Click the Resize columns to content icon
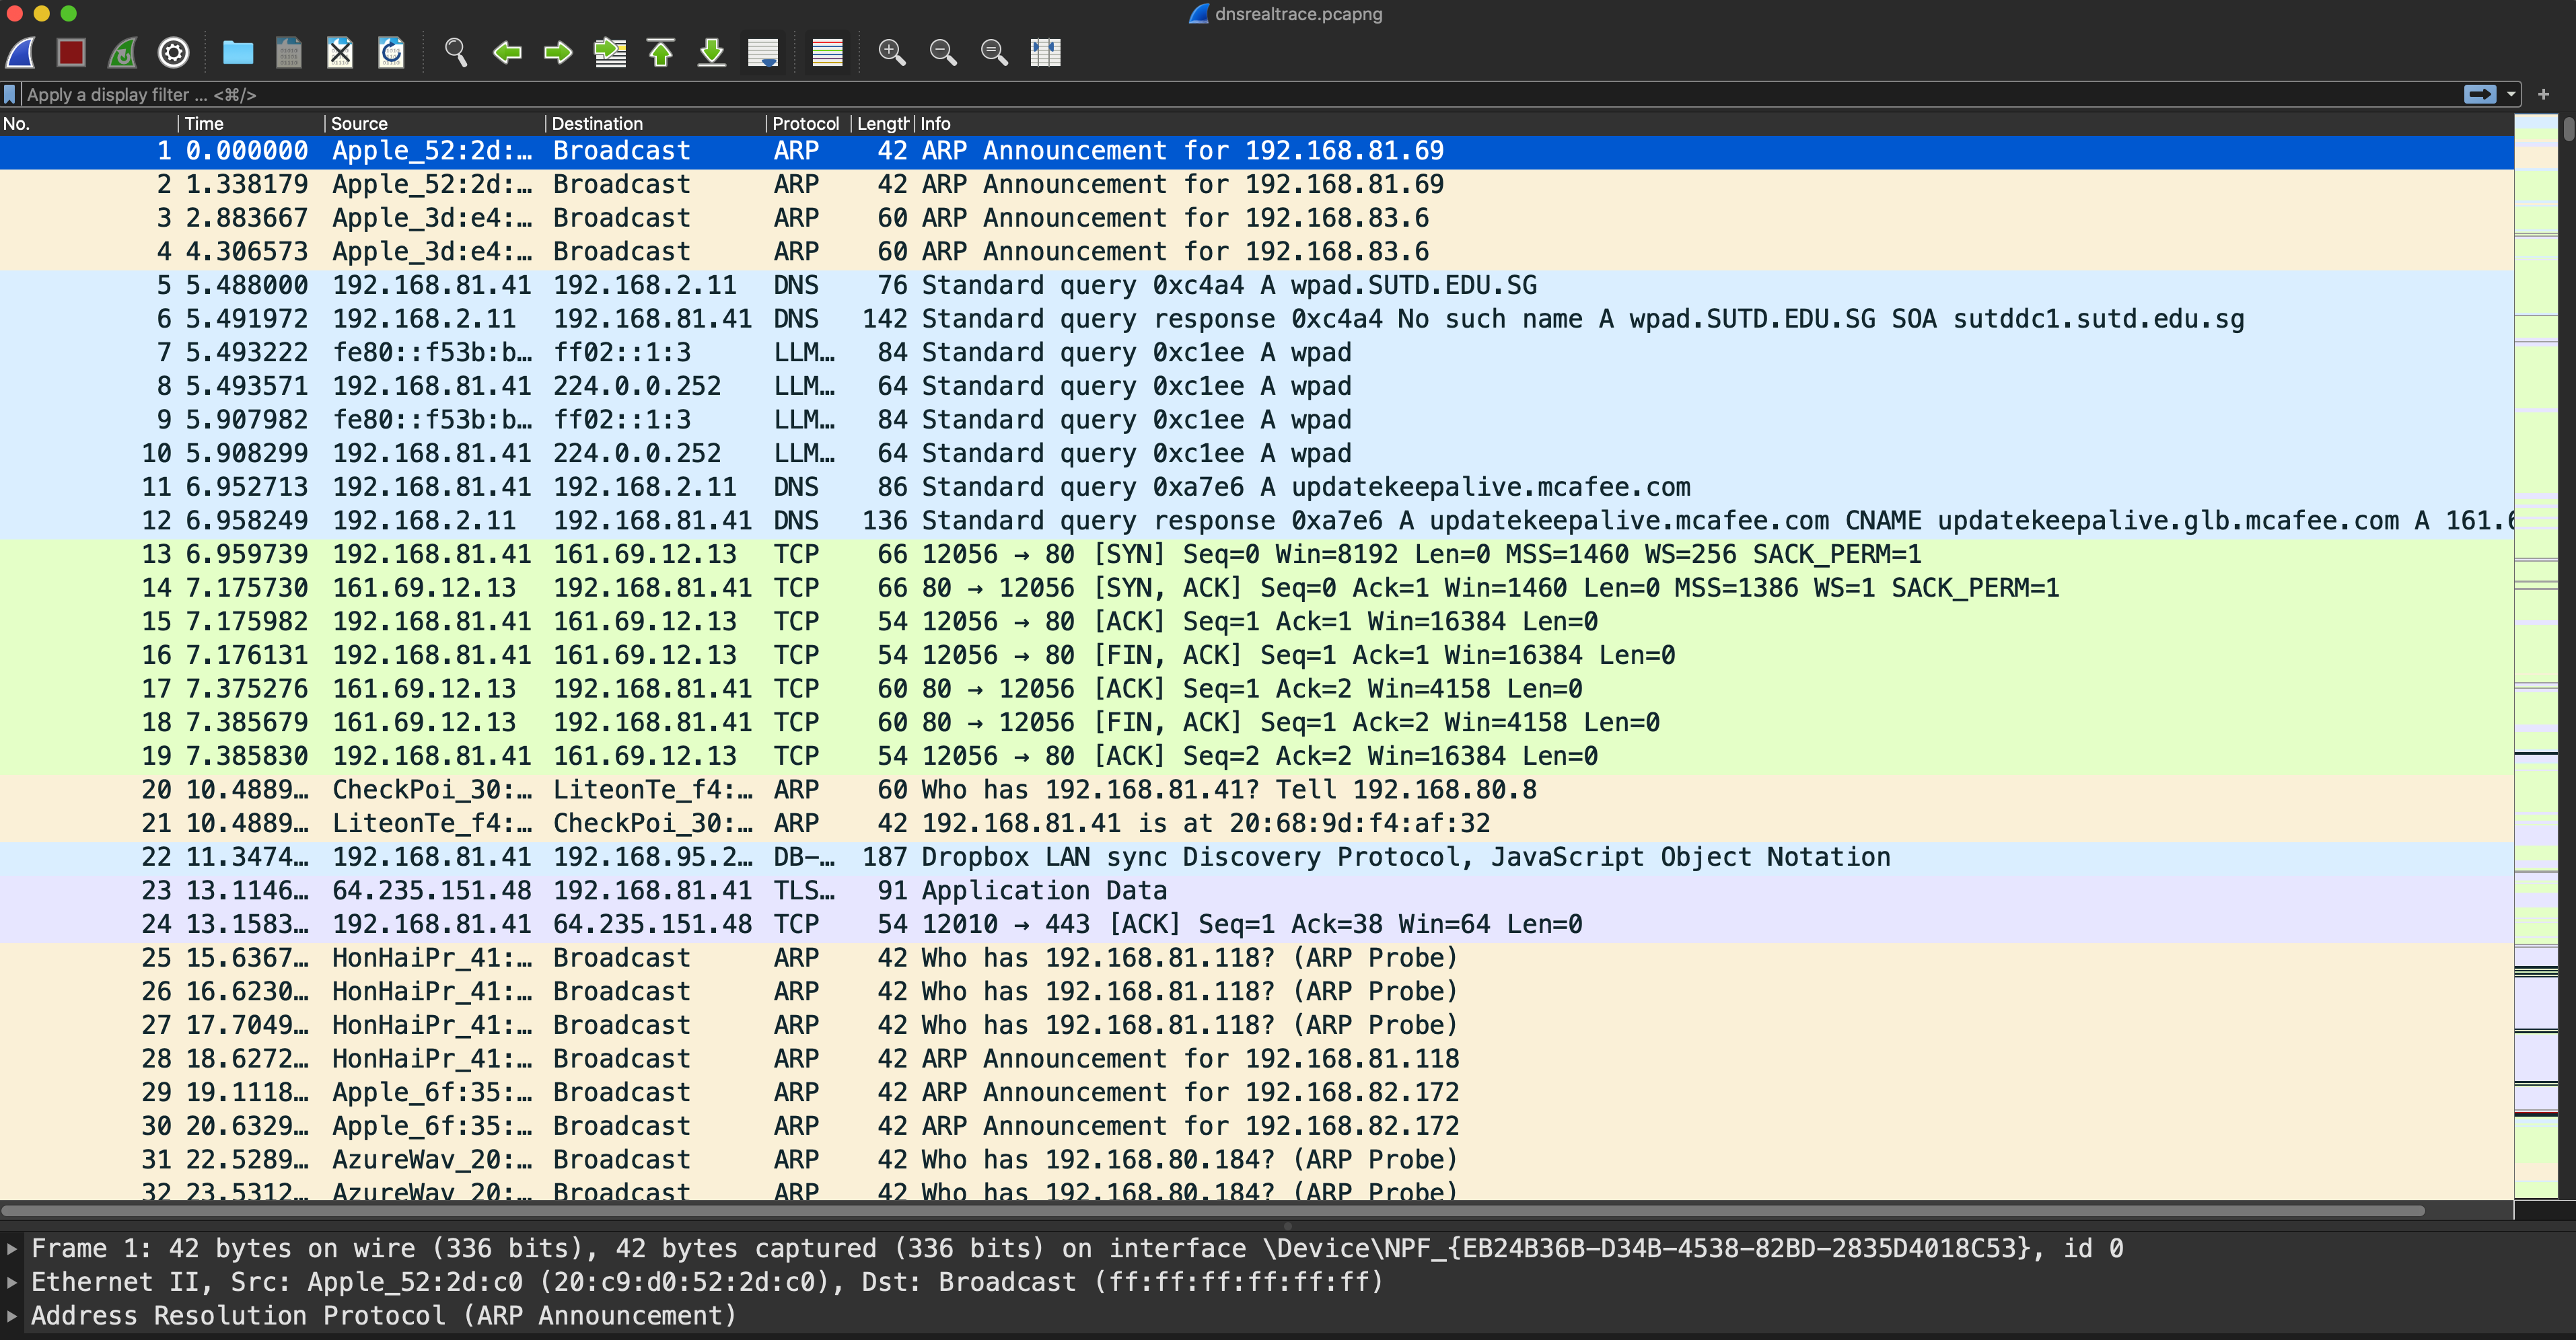 (1045, 52)
